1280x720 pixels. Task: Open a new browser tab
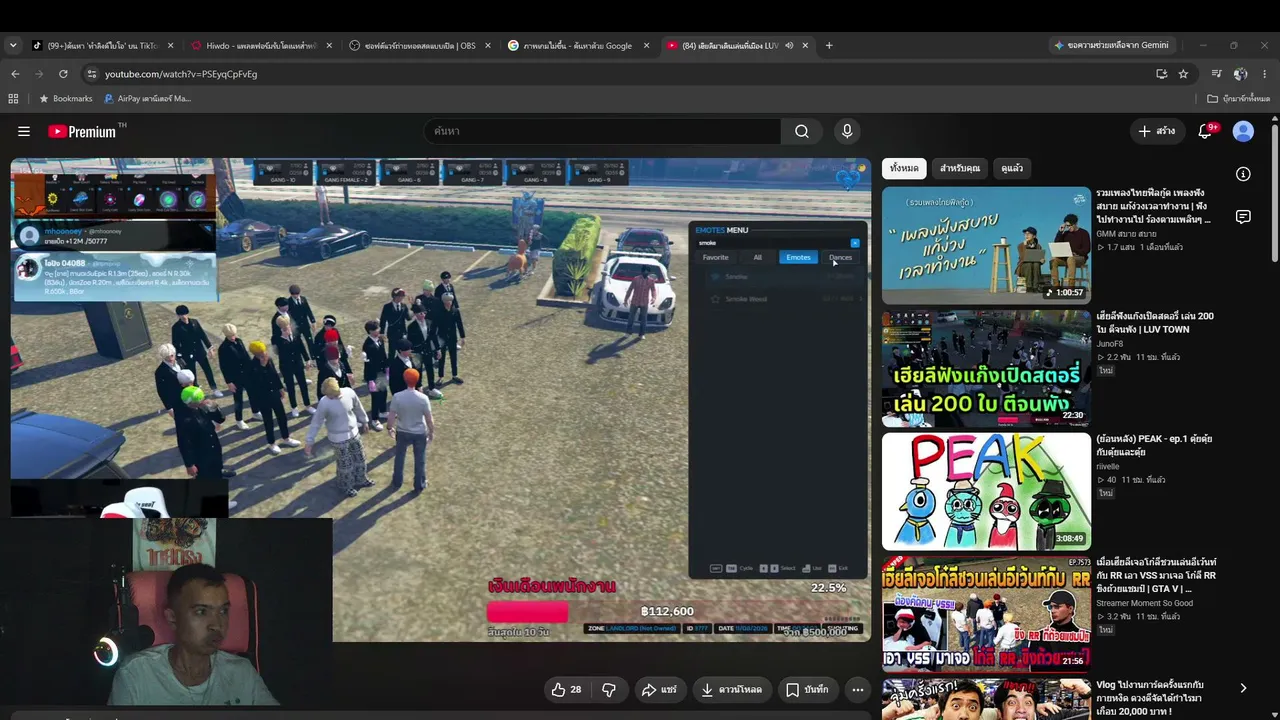[829, 45]
